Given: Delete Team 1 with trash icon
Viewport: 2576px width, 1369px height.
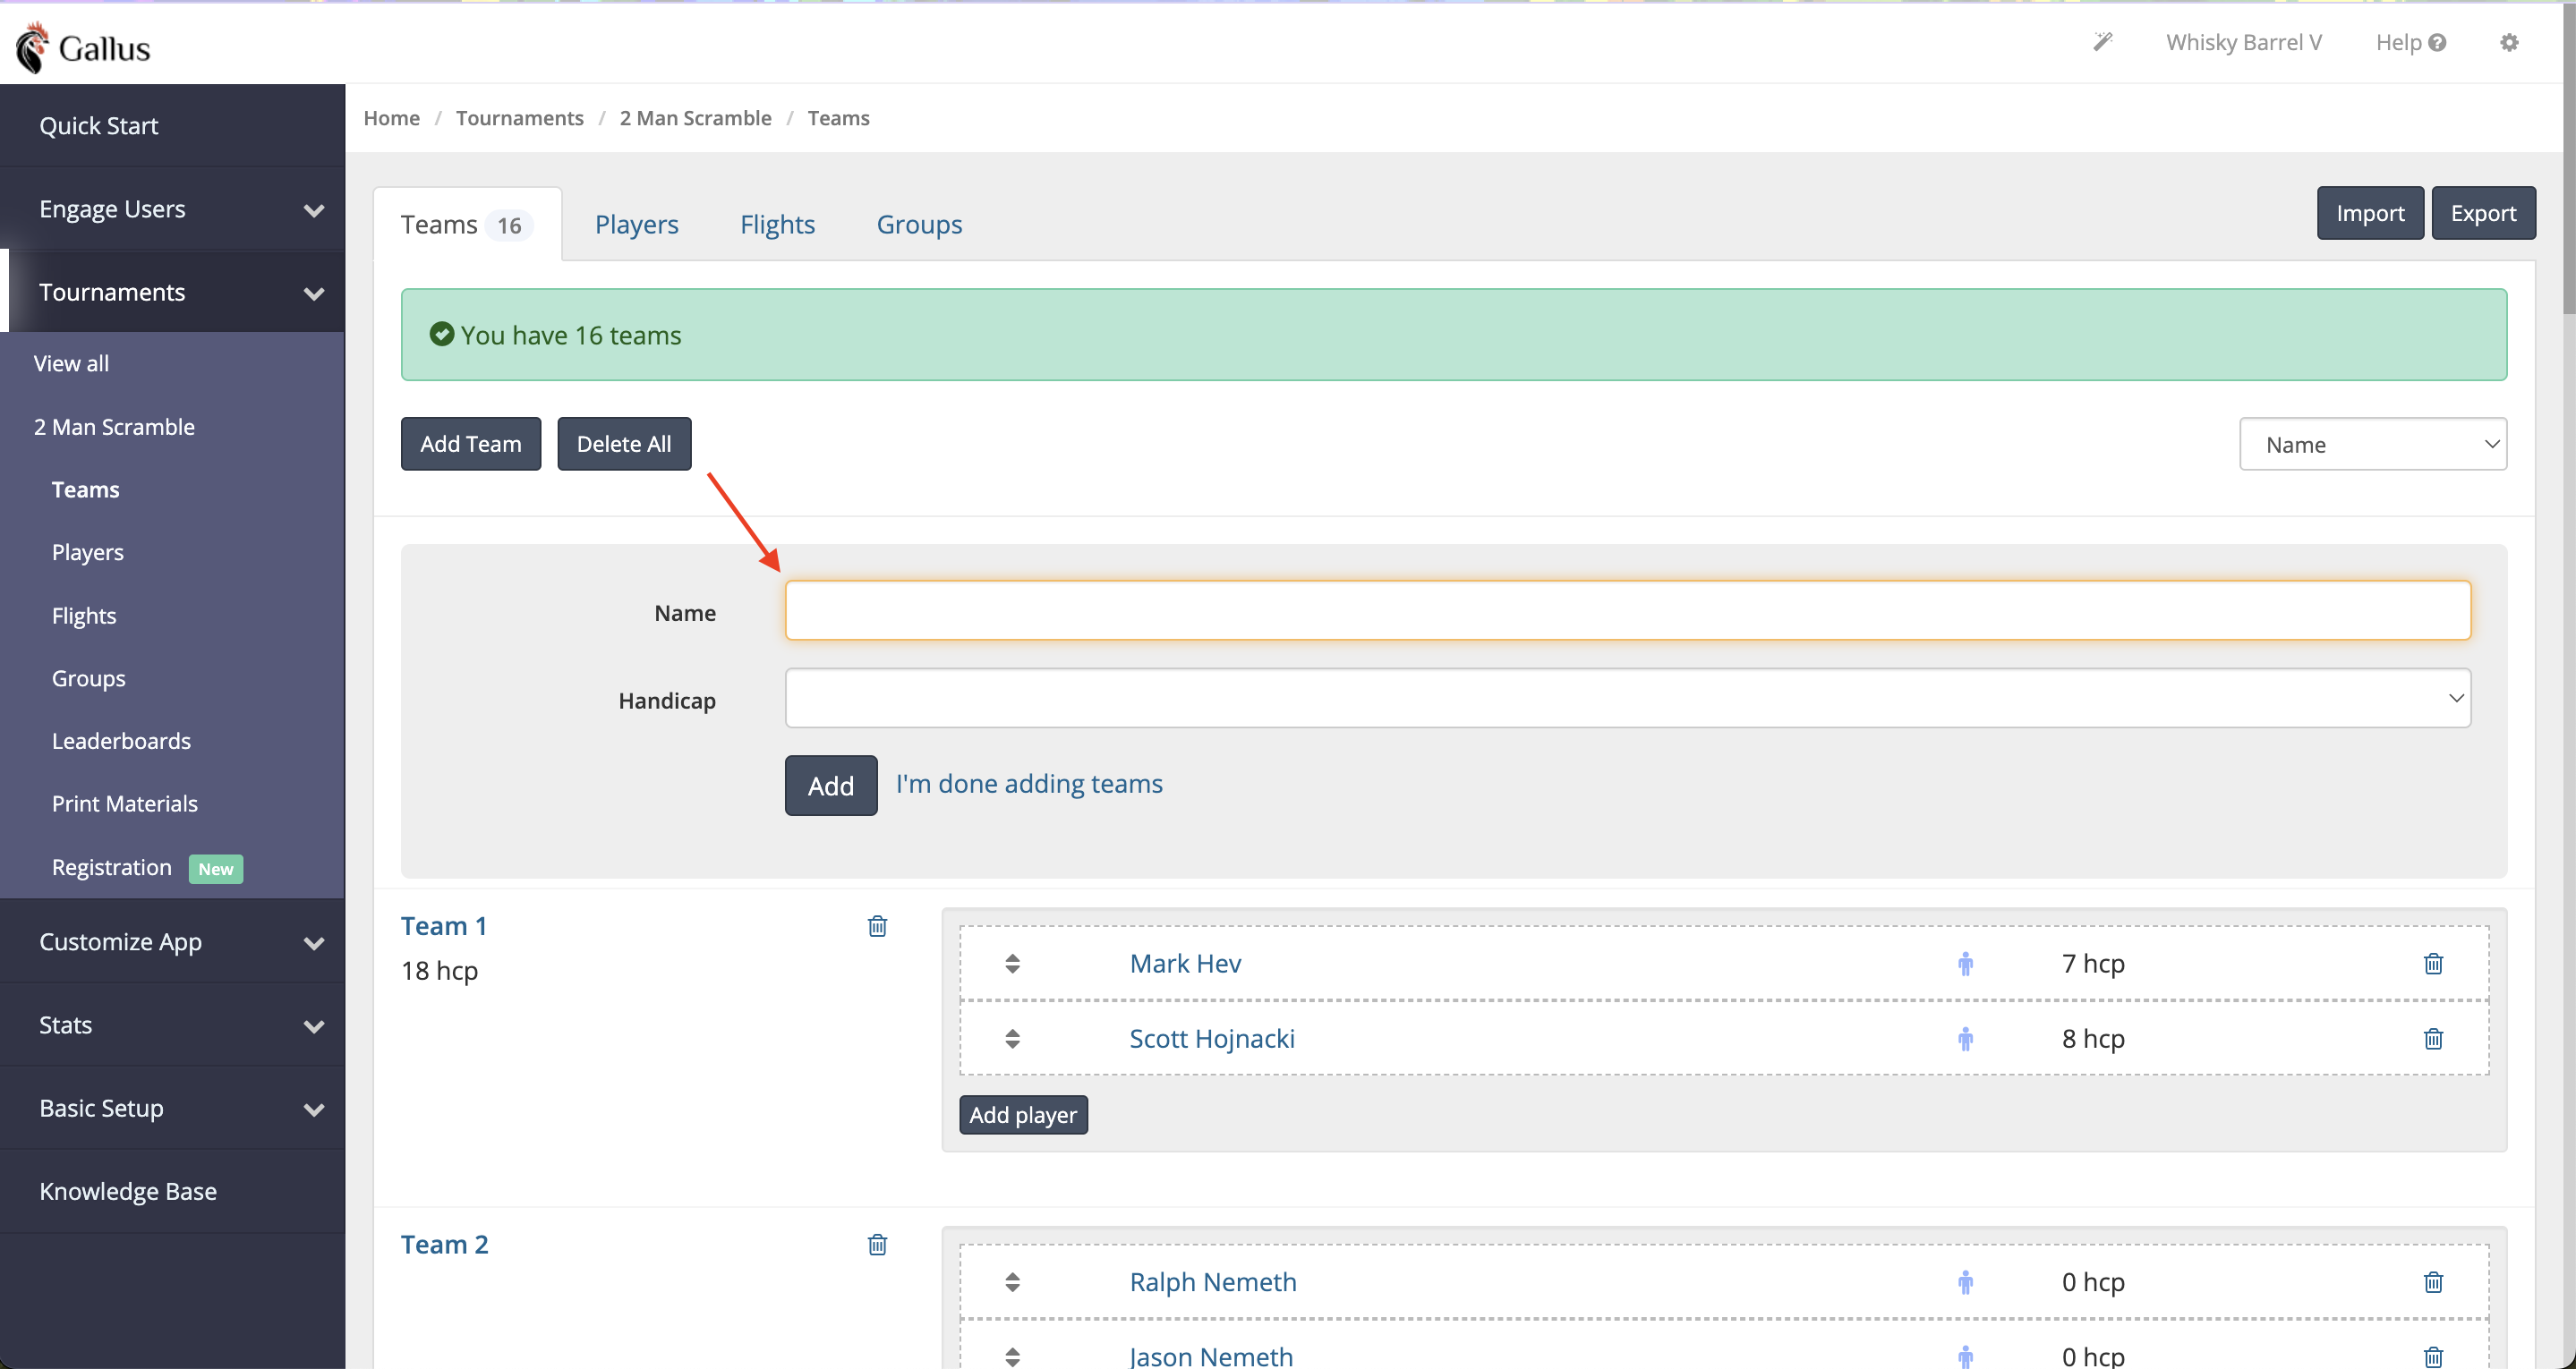Looking at the screenshot, I should click(x=877, y=926).
